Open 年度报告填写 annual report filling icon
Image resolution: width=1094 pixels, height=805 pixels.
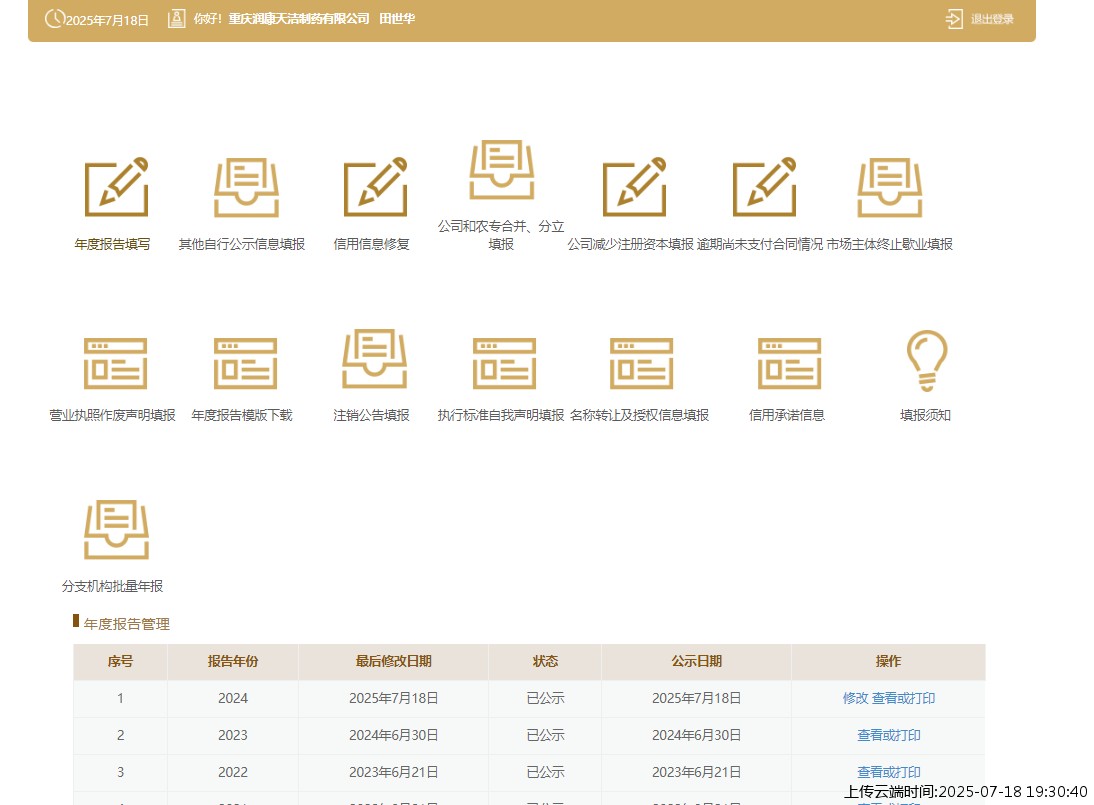click(x=117, y=187)
